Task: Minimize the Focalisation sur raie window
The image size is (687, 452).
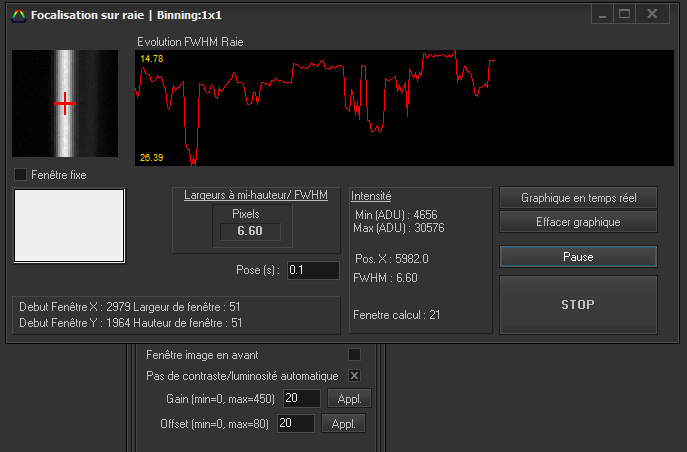Action: 601,14
